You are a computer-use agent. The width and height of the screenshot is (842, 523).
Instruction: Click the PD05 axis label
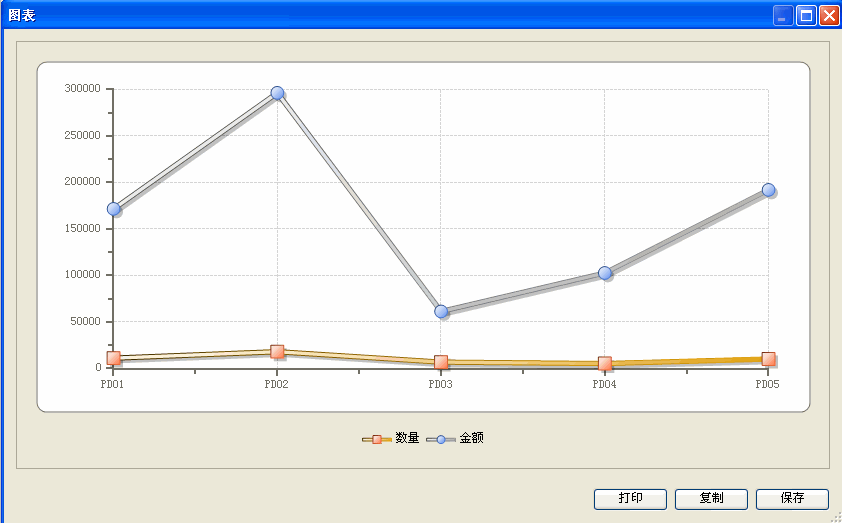point(767,384)
